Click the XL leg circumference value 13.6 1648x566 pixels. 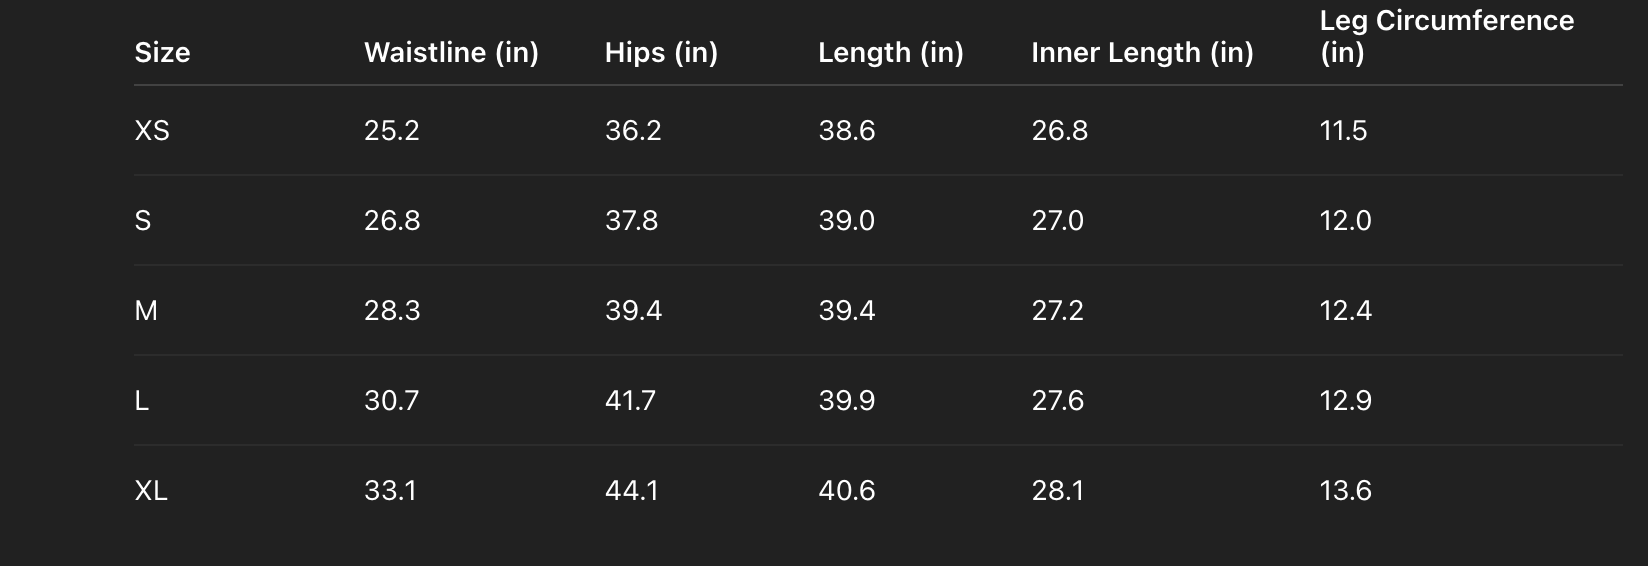1345,491
